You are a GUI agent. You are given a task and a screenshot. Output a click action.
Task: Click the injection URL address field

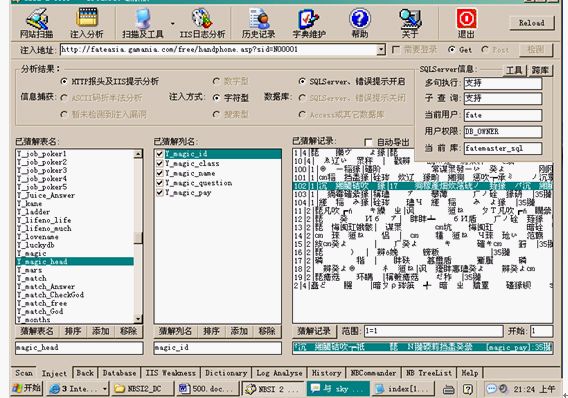(x=218, y=49)
